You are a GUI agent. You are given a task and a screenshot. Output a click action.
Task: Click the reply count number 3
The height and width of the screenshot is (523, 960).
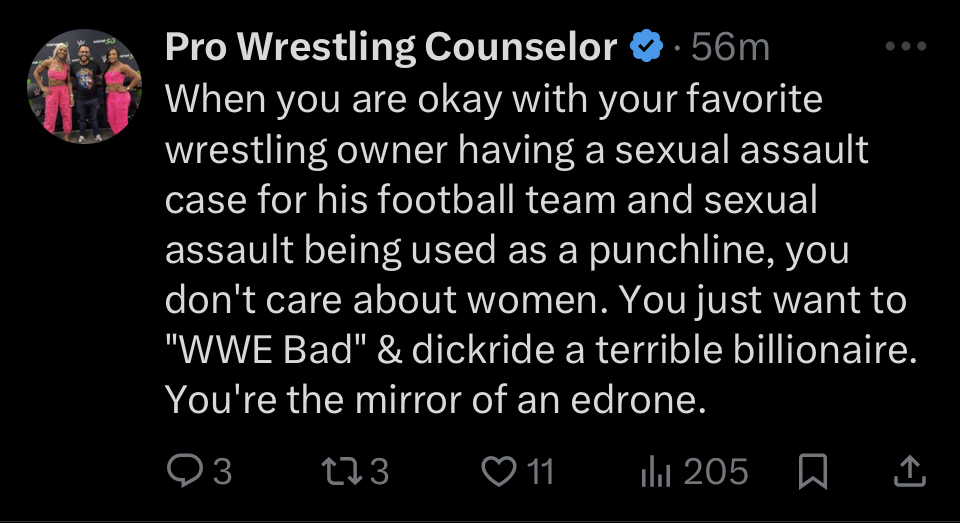point(222,470)
